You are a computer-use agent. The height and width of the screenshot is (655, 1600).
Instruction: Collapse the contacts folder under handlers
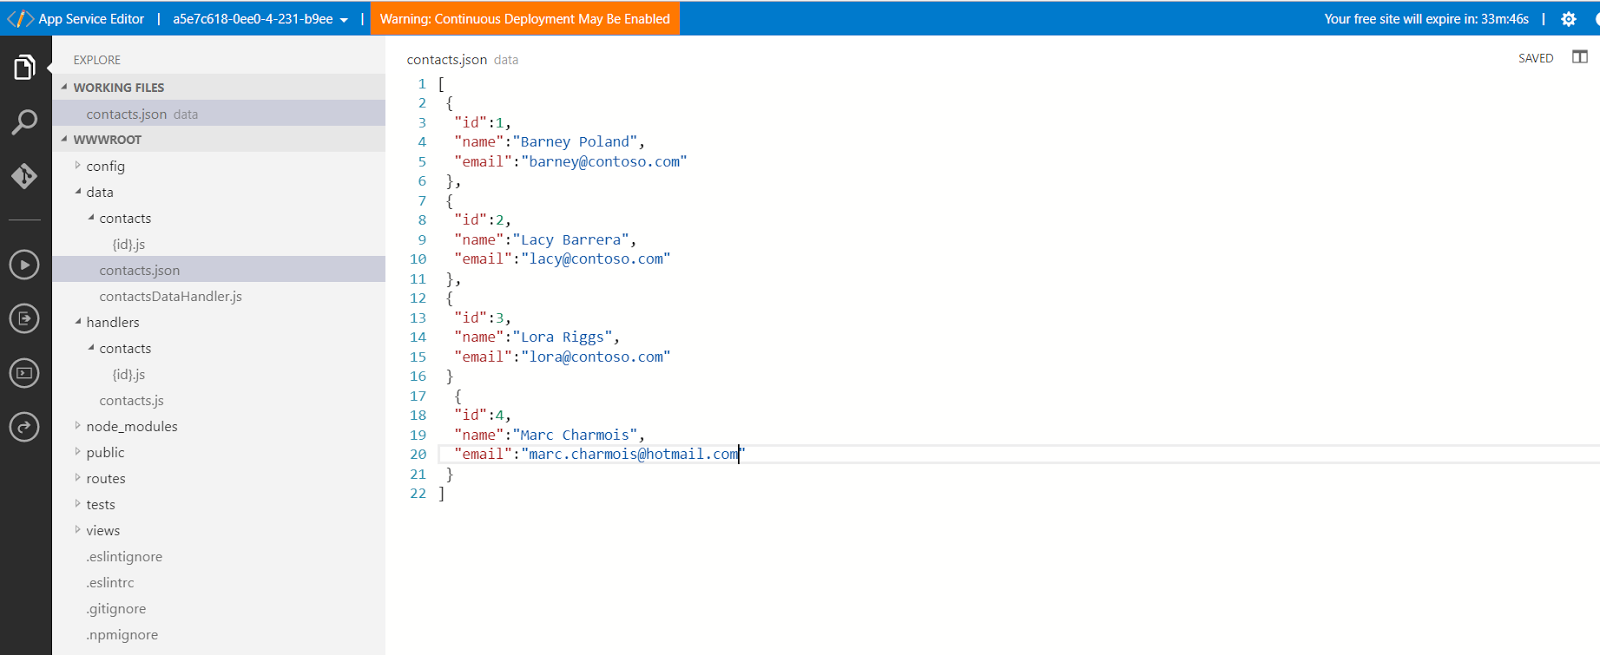91,348
